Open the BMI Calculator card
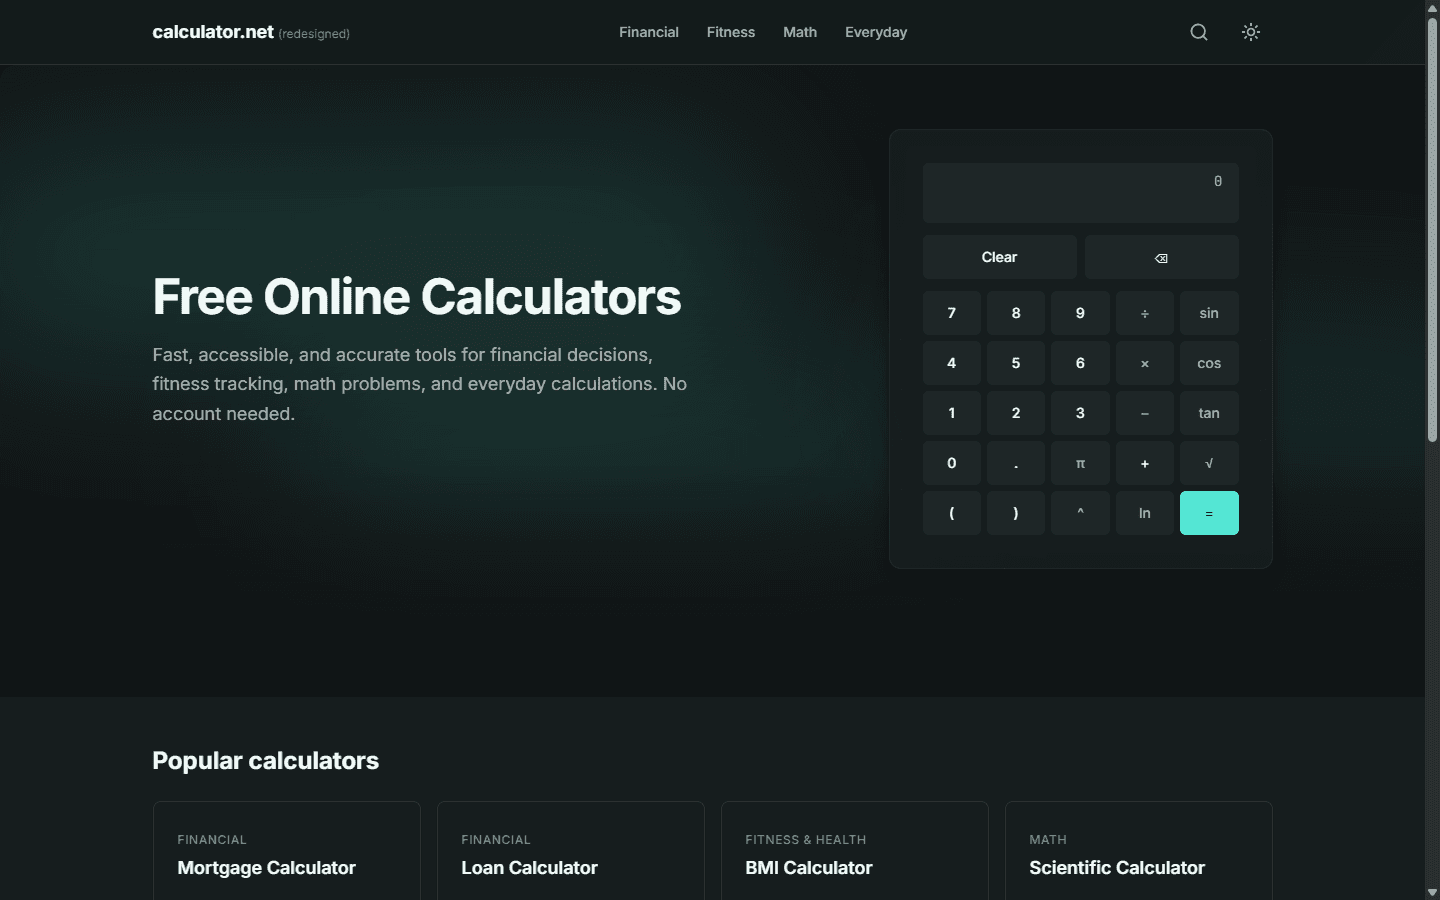Image resolution: width=1440 pixels, height=900 pixels. pyautogui.click(x=855, y=851)
